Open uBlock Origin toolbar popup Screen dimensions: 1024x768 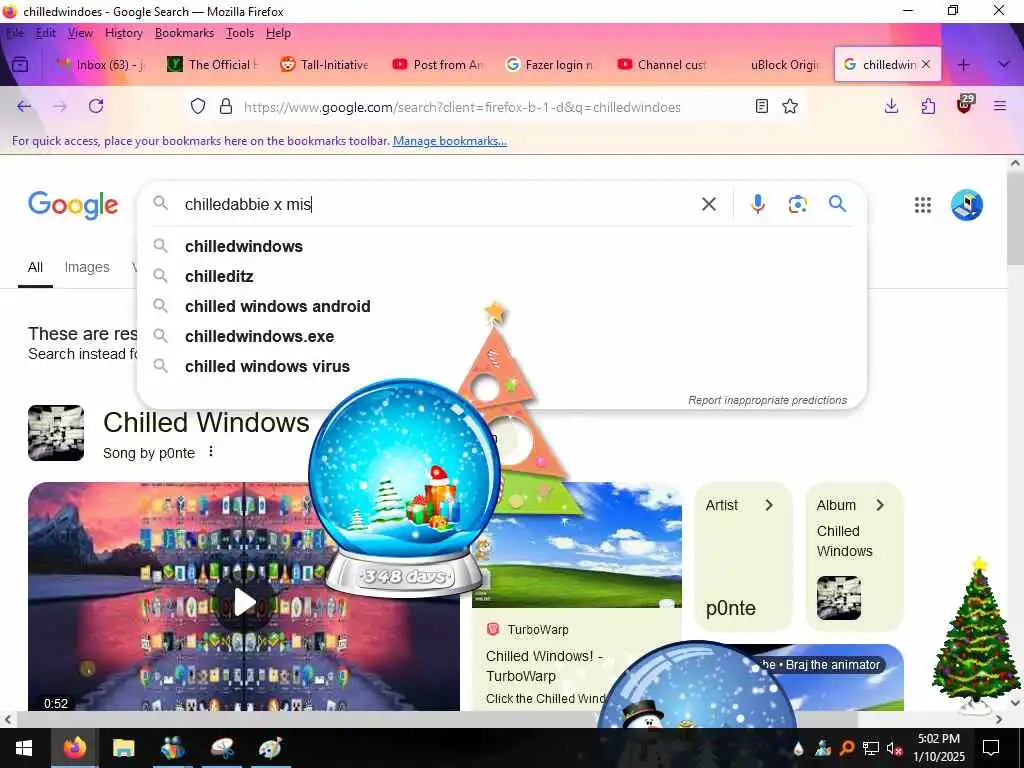tap(965, 104)
